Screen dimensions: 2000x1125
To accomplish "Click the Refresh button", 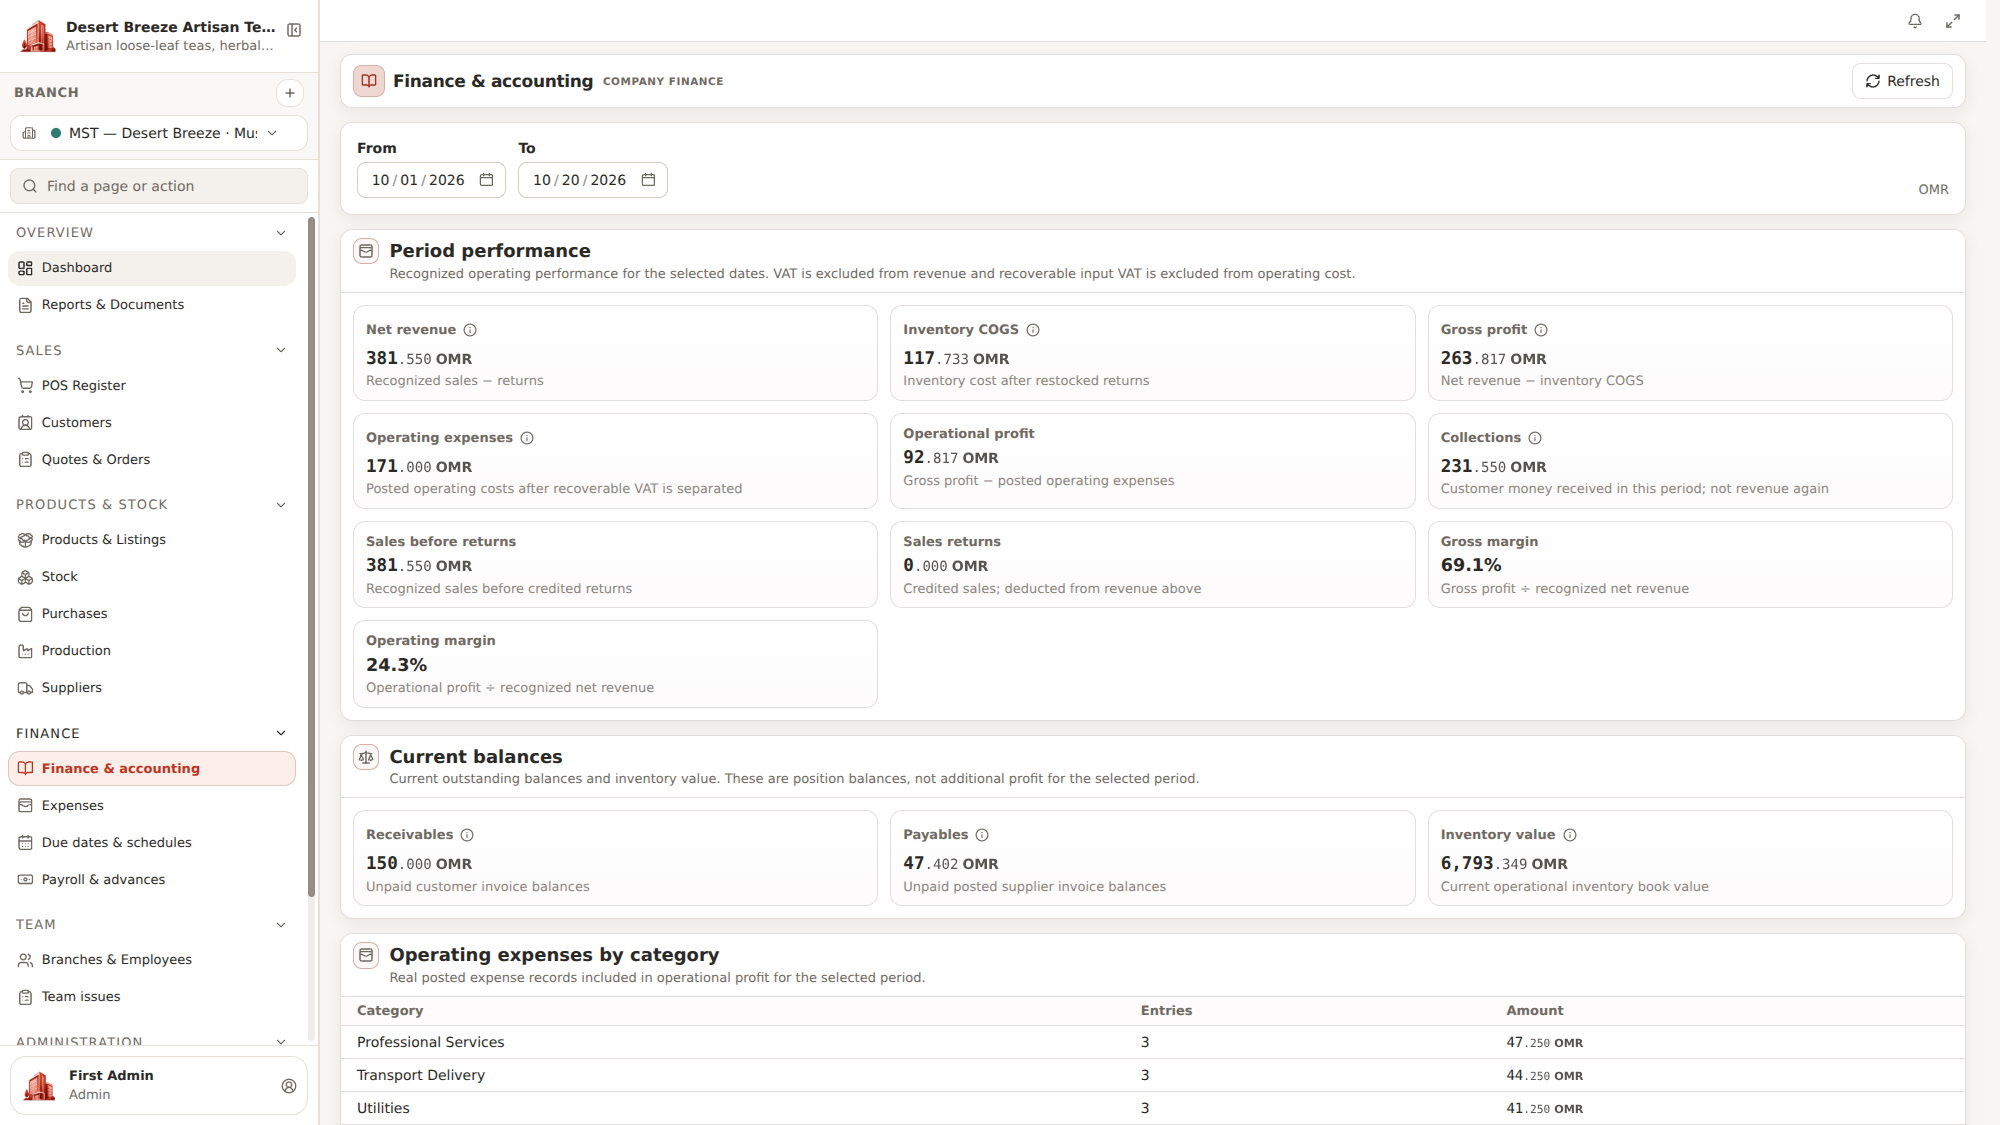I will pos(1902,81).
